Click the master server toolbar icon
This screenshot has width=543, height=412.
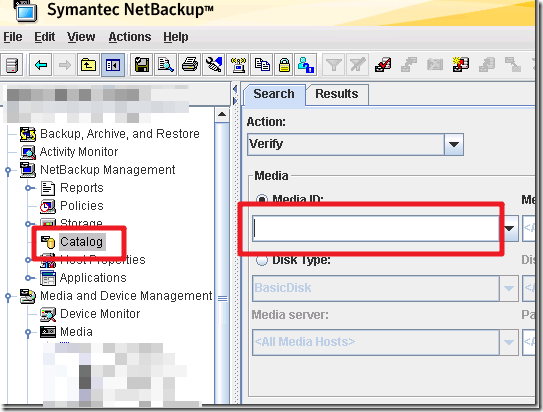11,65
